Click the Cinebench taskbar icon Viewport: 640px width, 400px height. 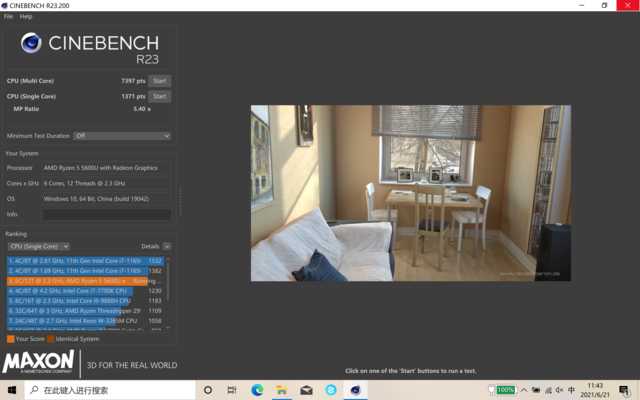pos(355,390)
